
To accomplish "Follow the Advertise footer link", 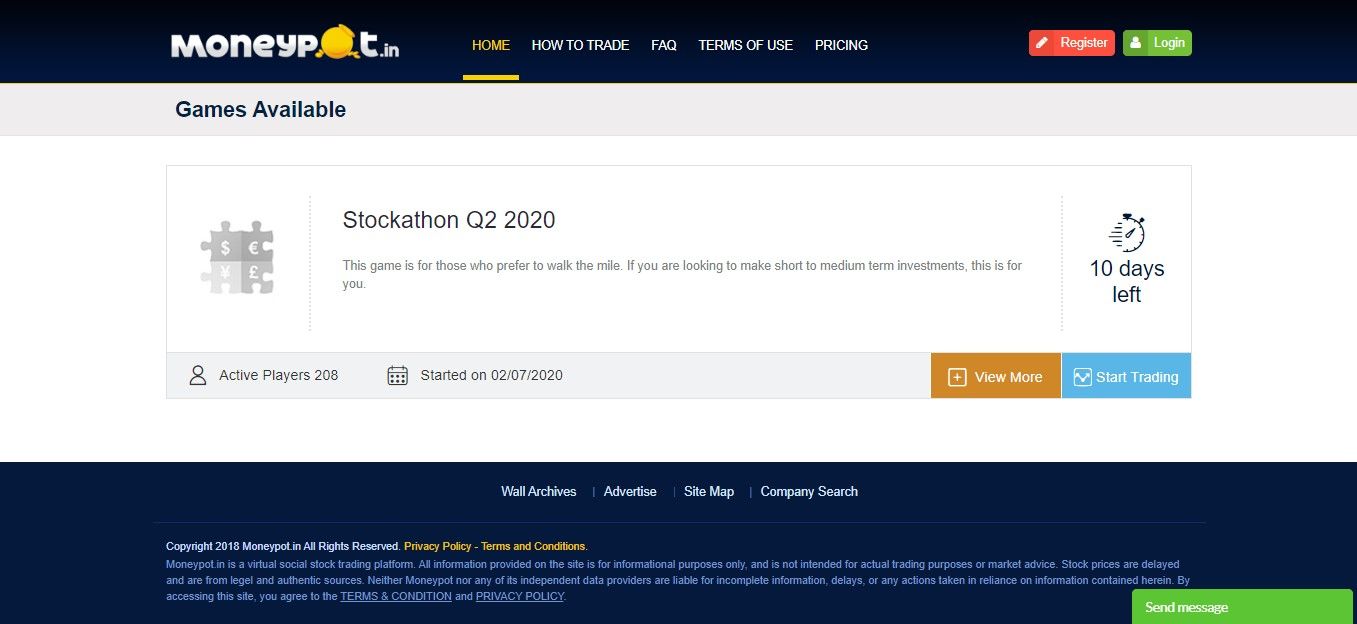I will point(630,491).
